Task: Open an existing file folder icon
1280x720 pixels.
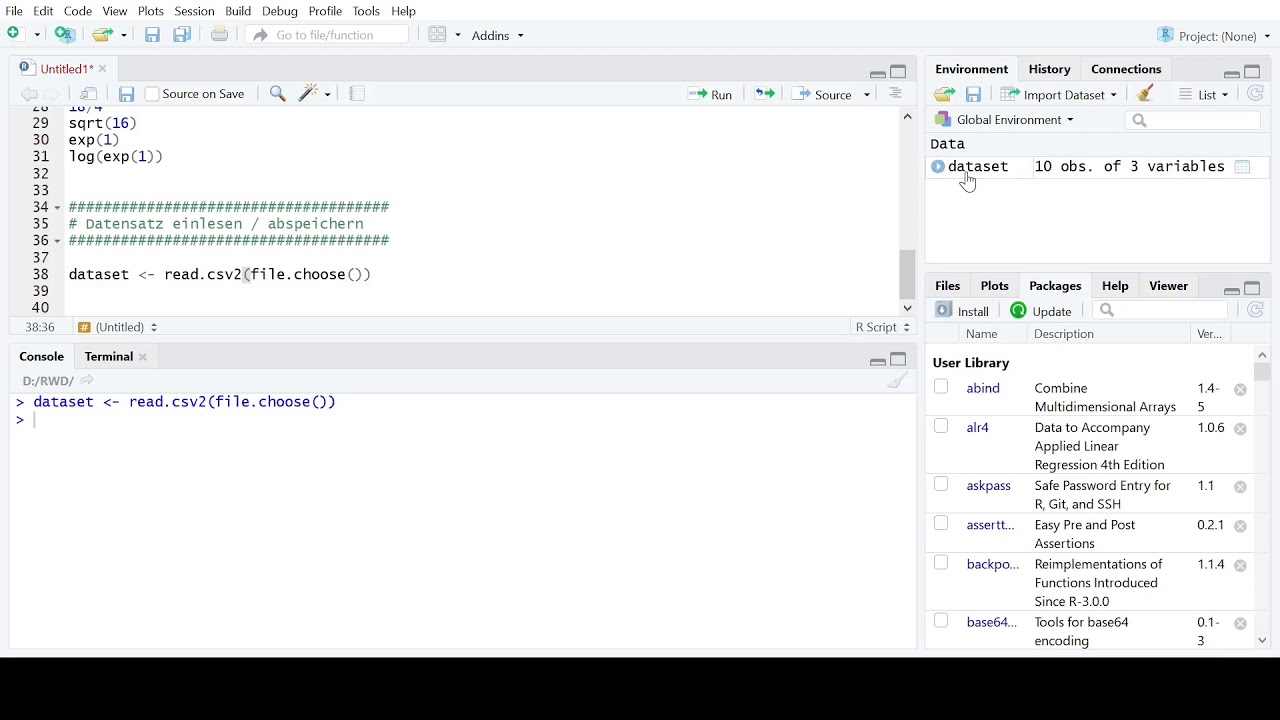Action: pos(102,35)
